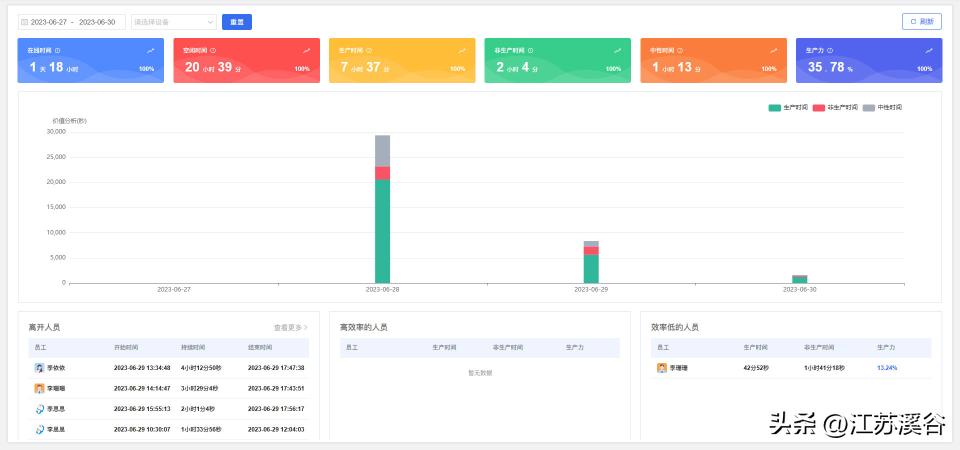Open the 请选择设备 device dropdown

click(x=173, y=21)
